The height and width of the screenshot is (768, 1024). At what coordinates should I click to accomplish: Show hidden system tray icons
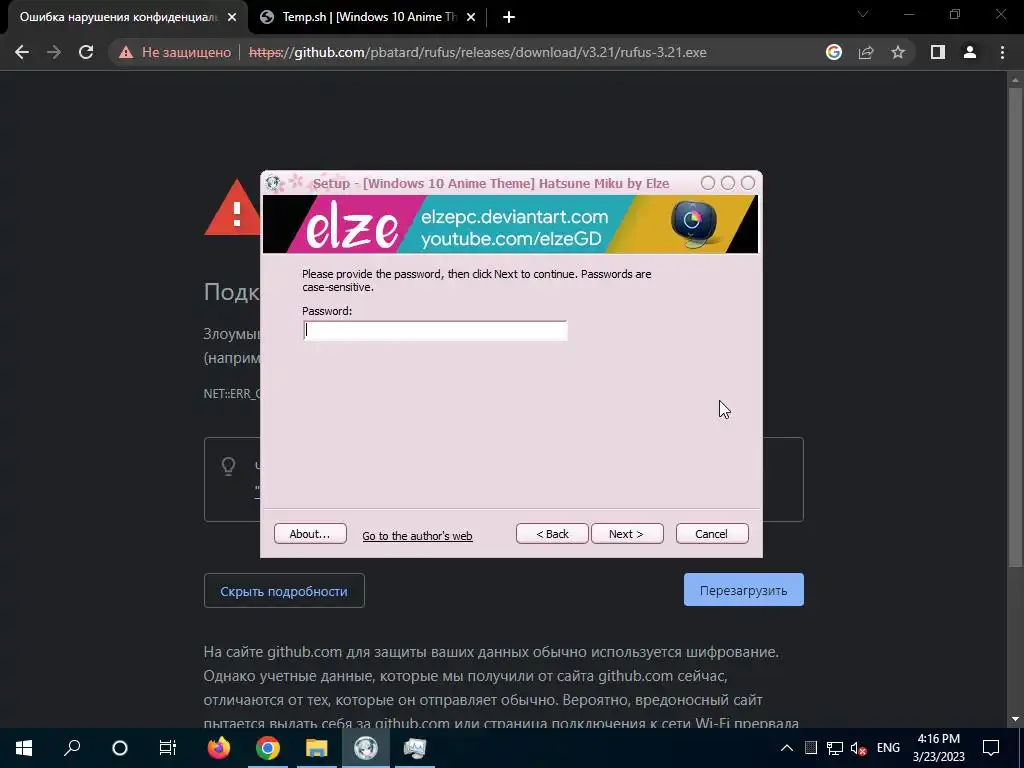click(787, 748)
